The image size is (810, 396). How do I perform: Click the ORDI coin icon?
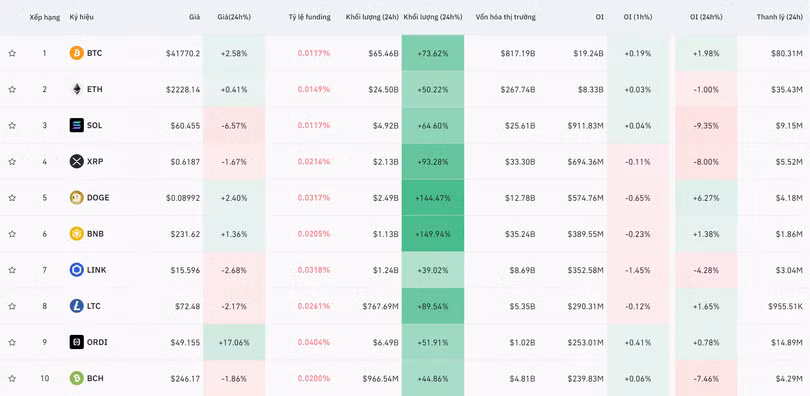coord(76,342)
